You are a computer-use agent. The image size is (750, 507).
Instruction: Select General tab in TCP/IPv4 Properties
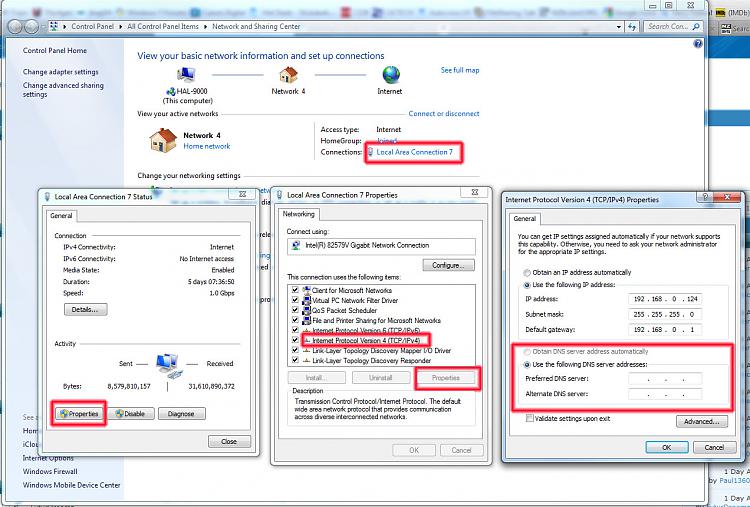point(524,219)
